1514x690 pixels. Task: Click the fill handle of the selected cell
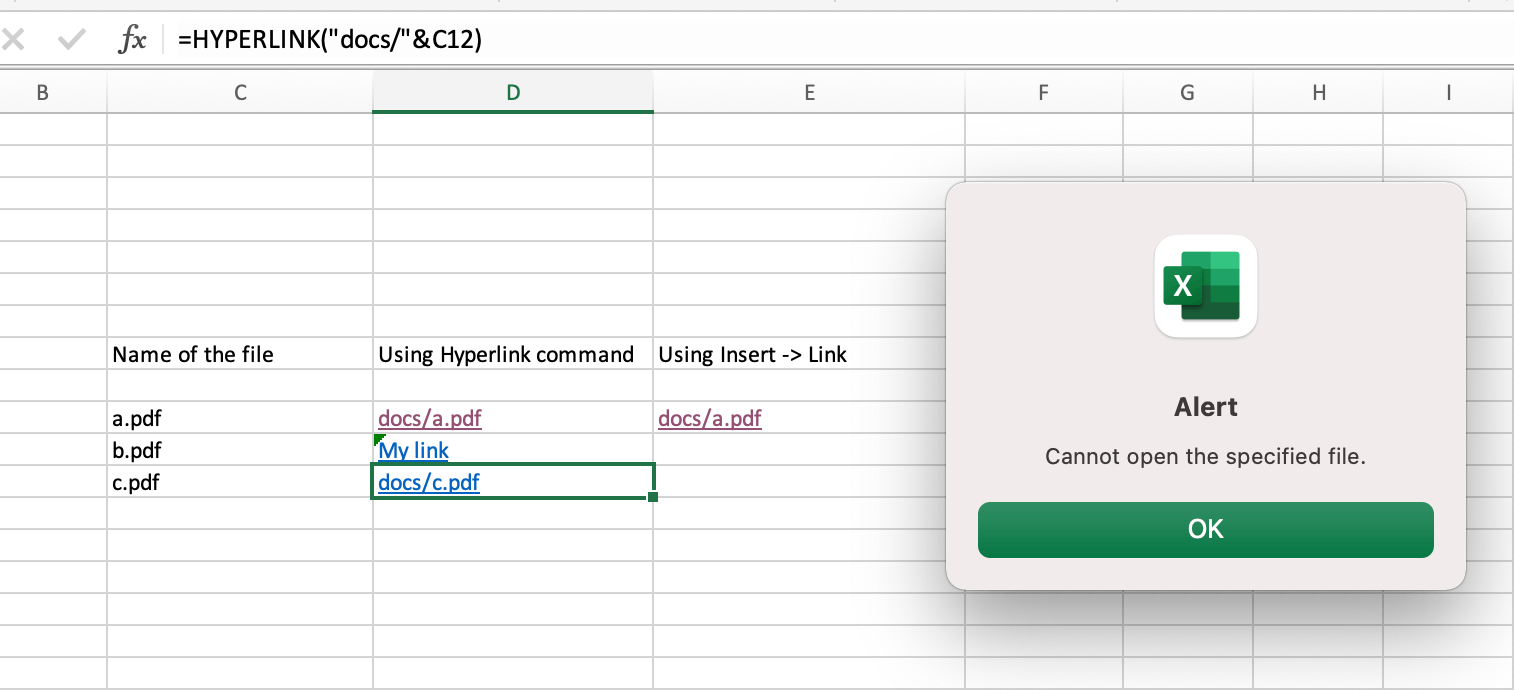pyautogui.click(x=653, y=497)
